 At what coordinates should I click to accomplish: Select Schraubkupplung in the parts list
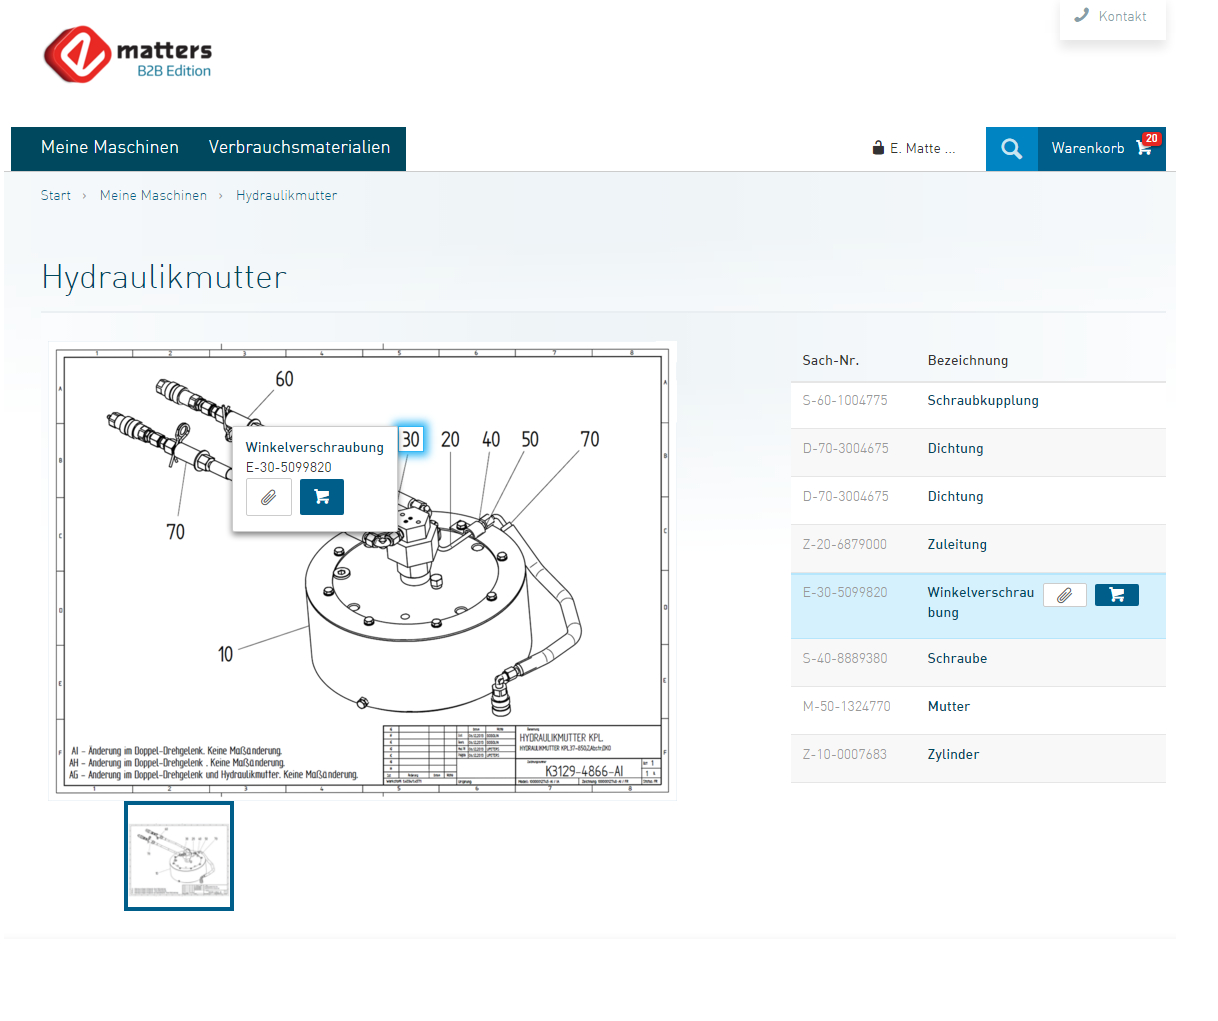tap(982, 401)
